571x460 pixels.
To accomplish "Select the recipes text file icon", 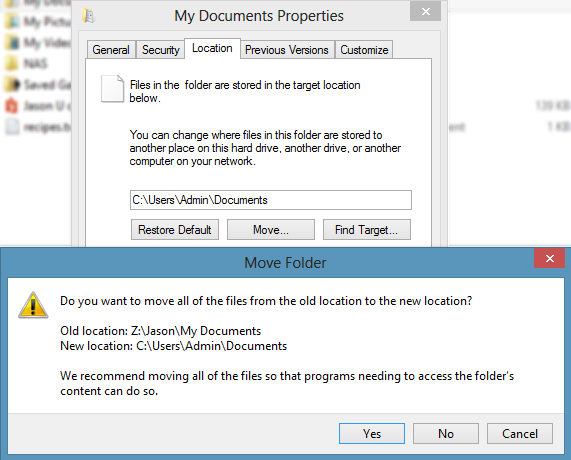I will [x=12, y=127].
